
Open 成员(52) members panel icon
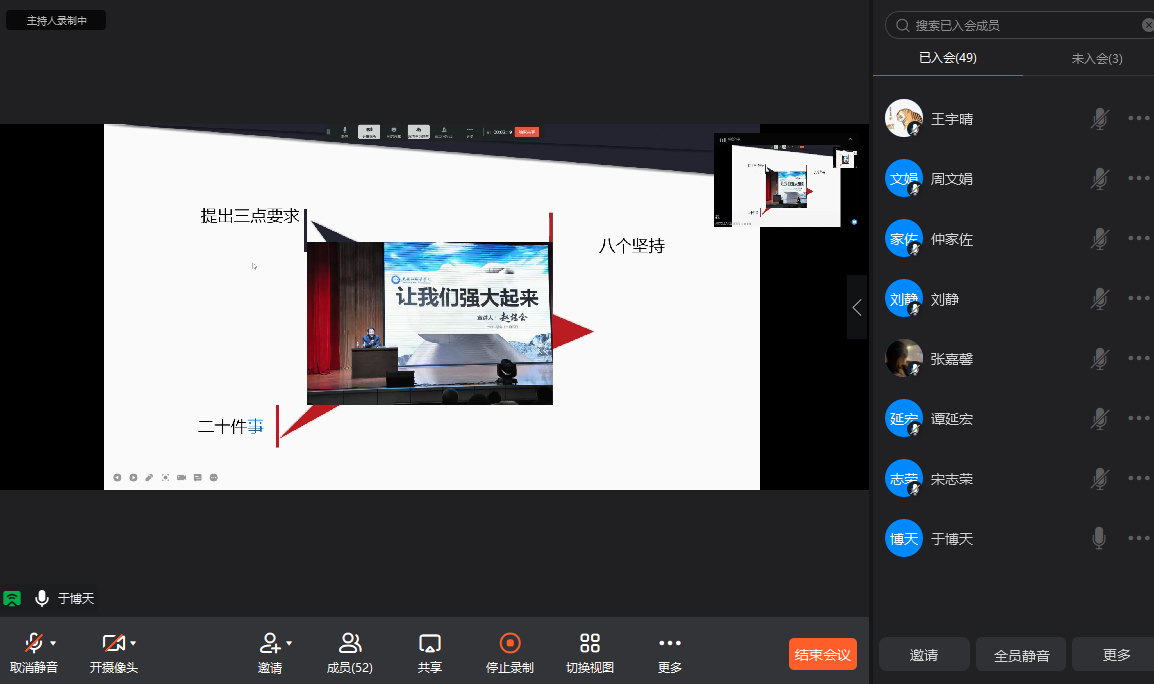tap(349, 643)
